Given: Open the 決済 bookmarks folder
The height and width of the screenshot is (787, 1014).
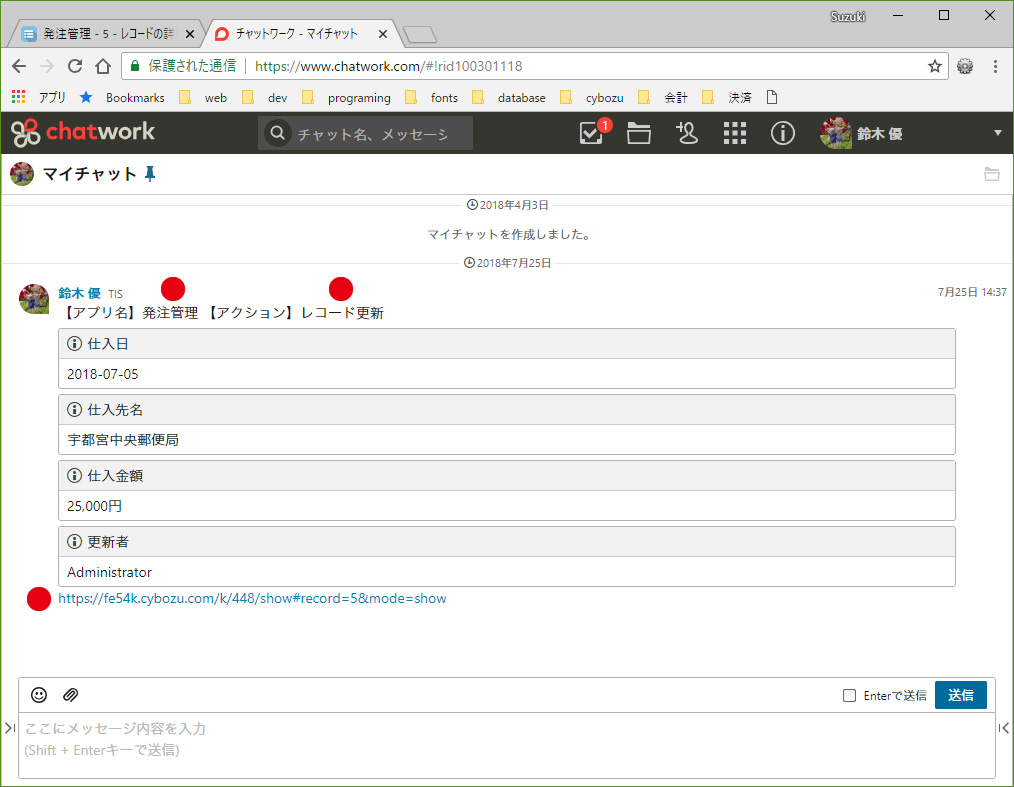Looking at the screenshot, I should pos(727,97).
